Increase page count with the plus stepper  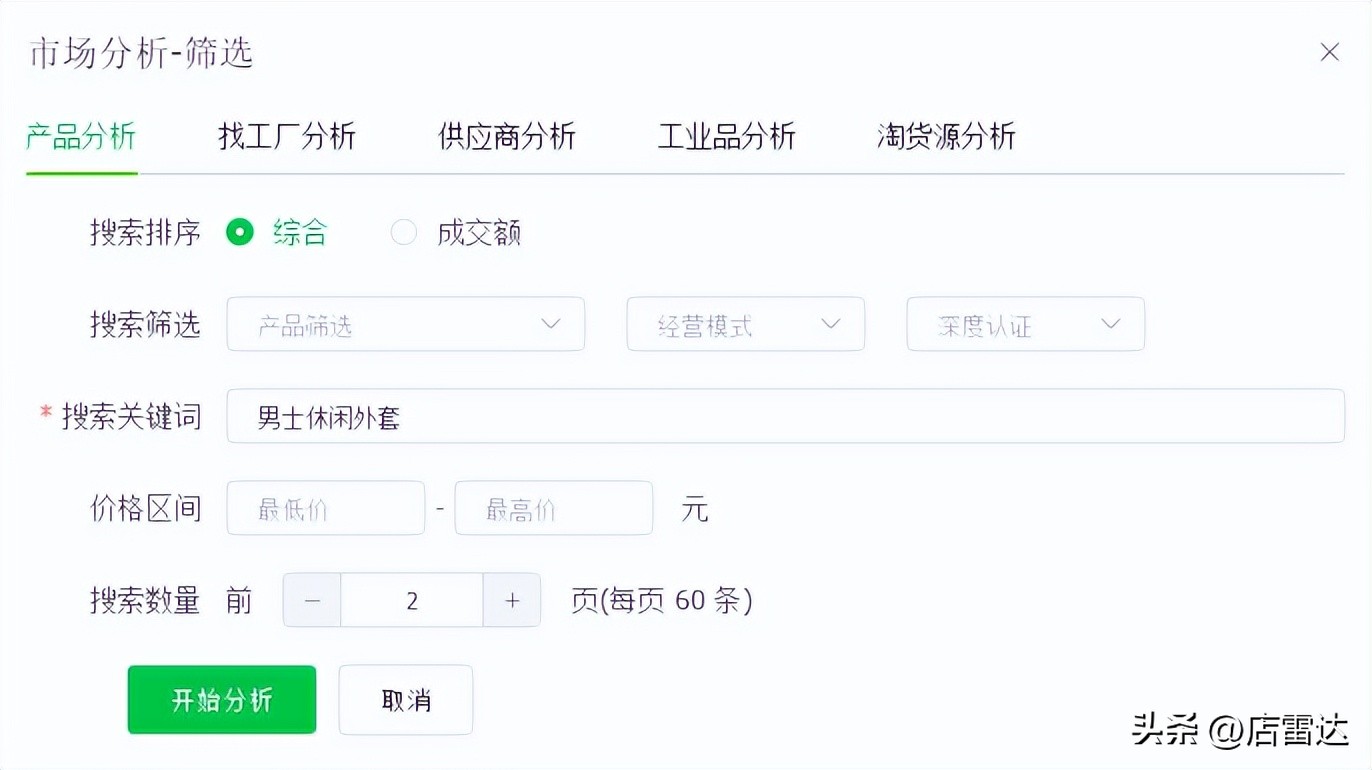511,600
